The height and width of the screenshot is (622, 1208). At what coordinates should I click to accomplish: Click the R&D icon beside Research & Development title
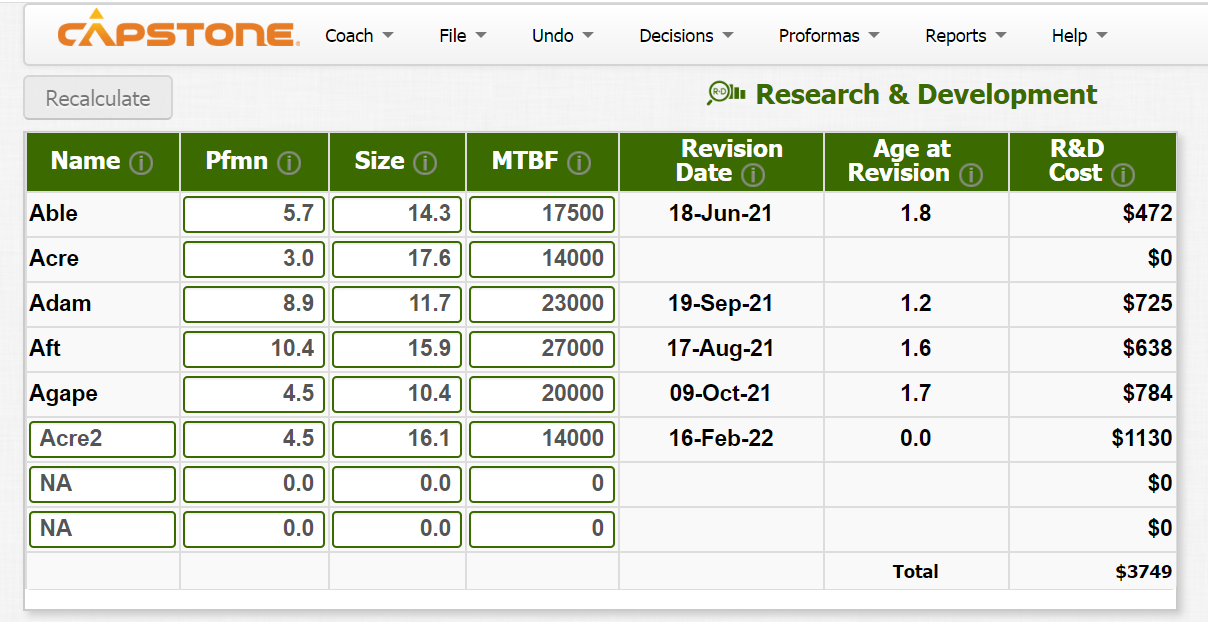click(726, 93)
